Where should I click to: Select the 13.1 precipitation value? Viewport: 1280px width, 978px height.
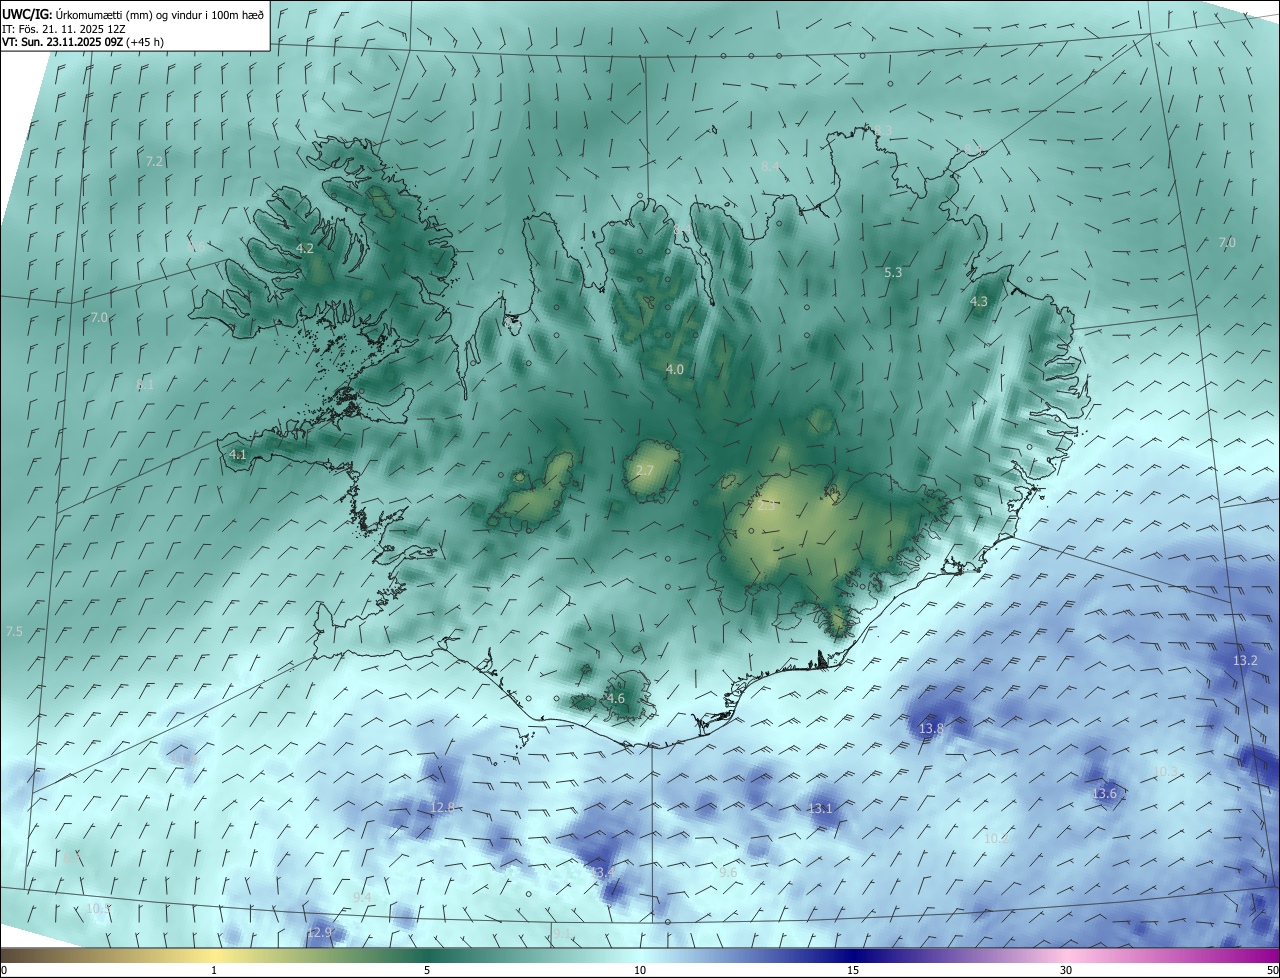821,808
